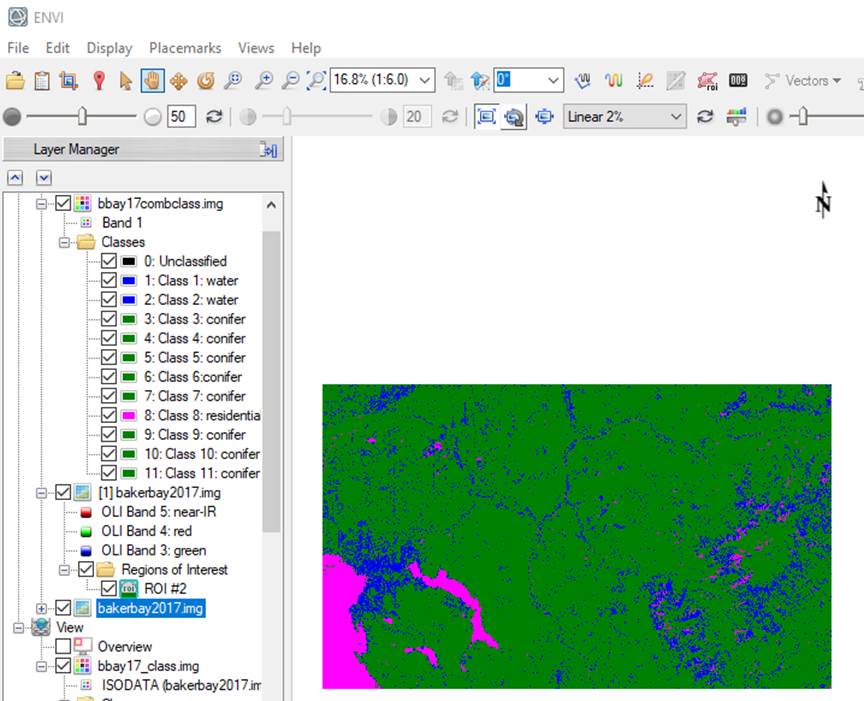This screenshot has height=701, width=864.
Task: Click the Rotate view tool
Action: click(206, 80)
